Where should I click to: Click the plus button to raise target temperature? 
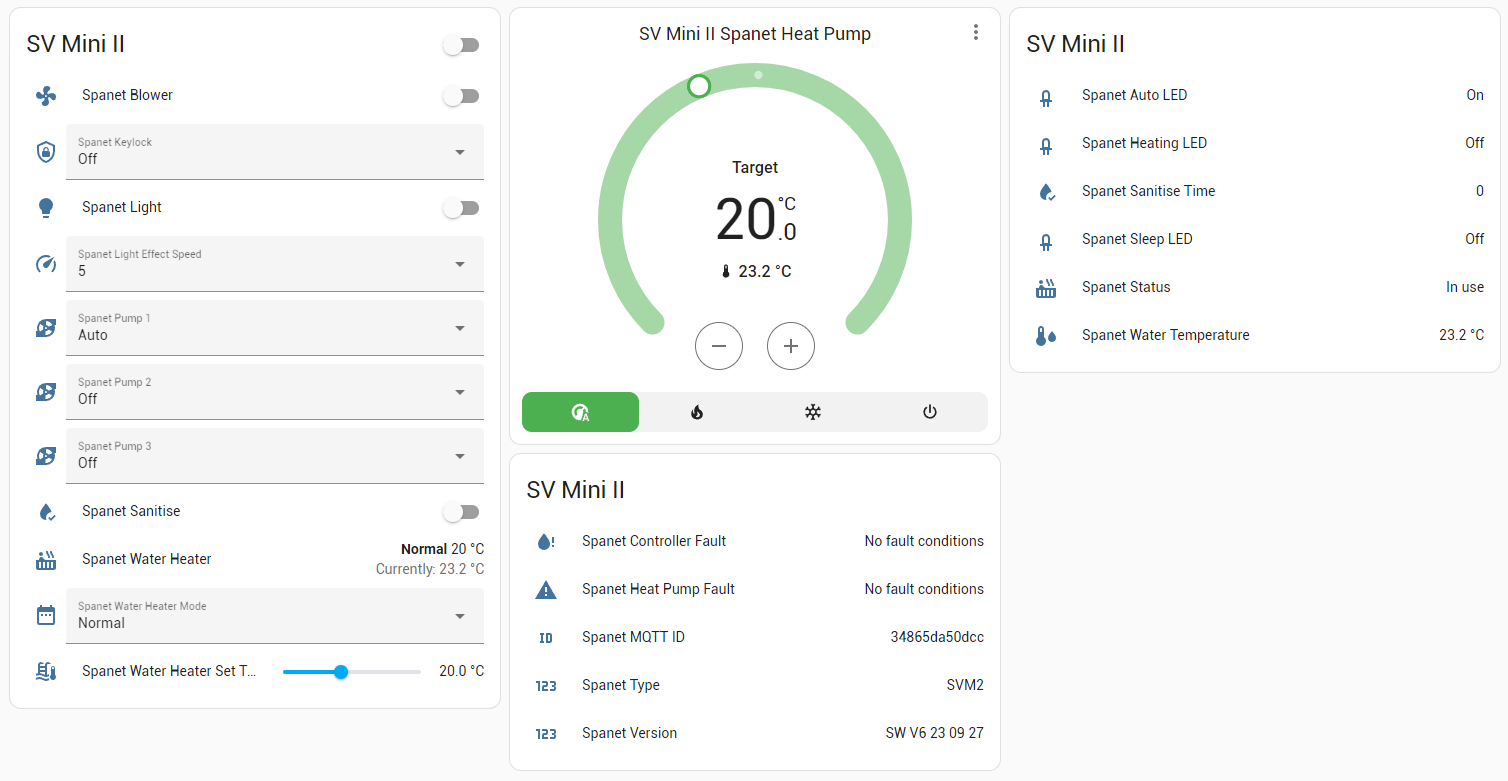pos(791,345)
